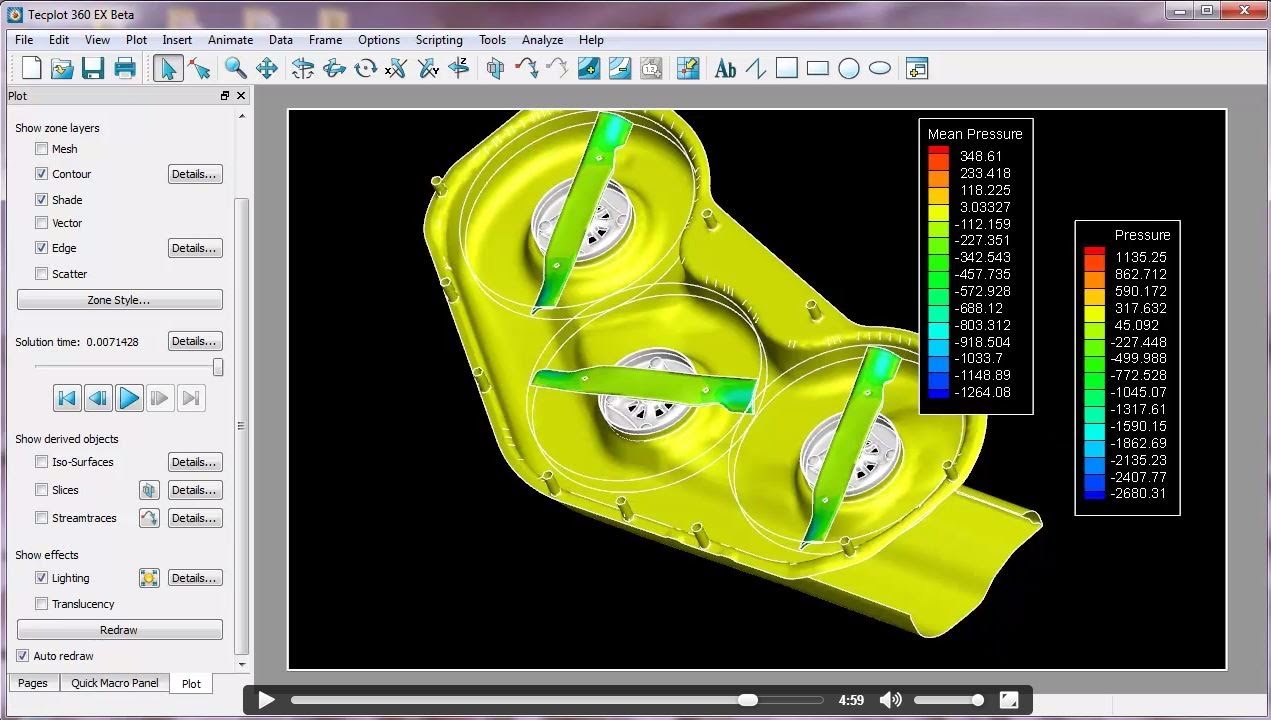Image resolution: width=1271 pixels, height=720 pixels.
Task: Select the Translate move tool
Action: pos(267,68)
